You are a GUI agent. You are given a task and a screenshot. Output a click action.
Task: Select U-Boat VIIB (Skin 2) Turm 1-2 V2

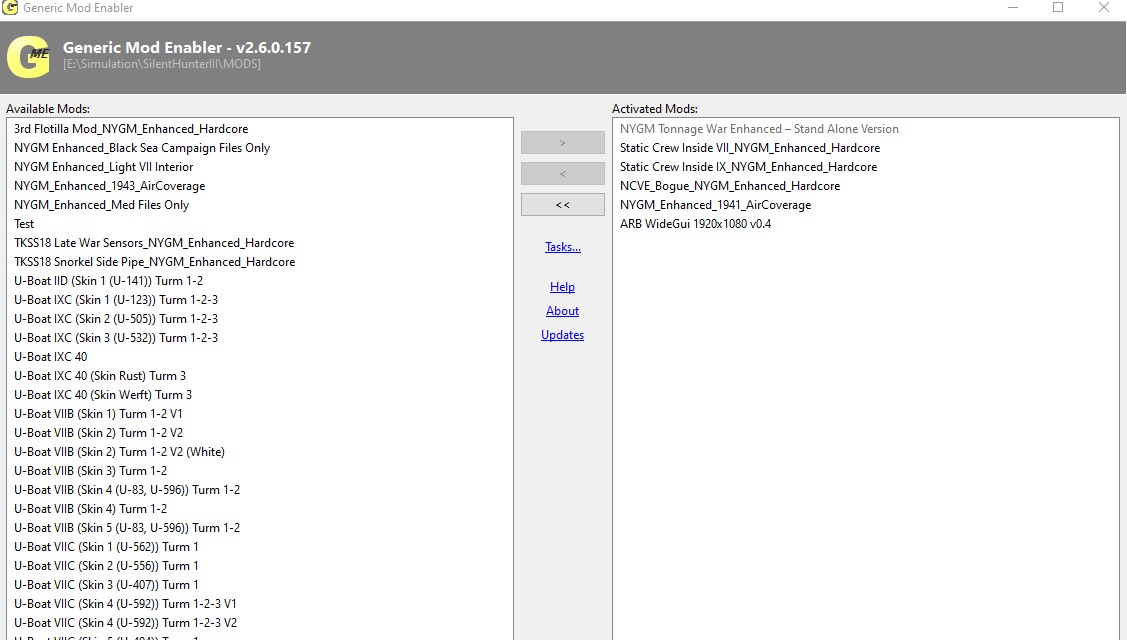(x=98, y=433)
